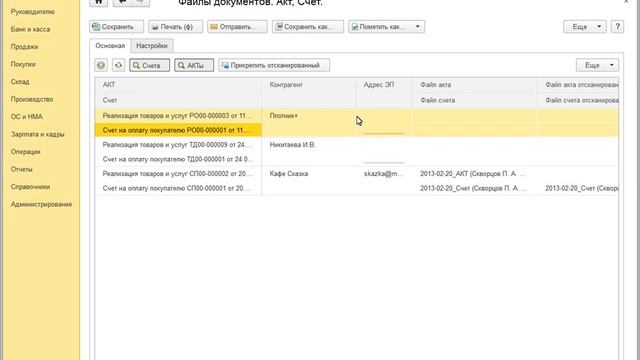Image resolution: width=640 pixels, height=360 pixels.
Task: Click the green round add icon
Action: (x=101, y=65)
